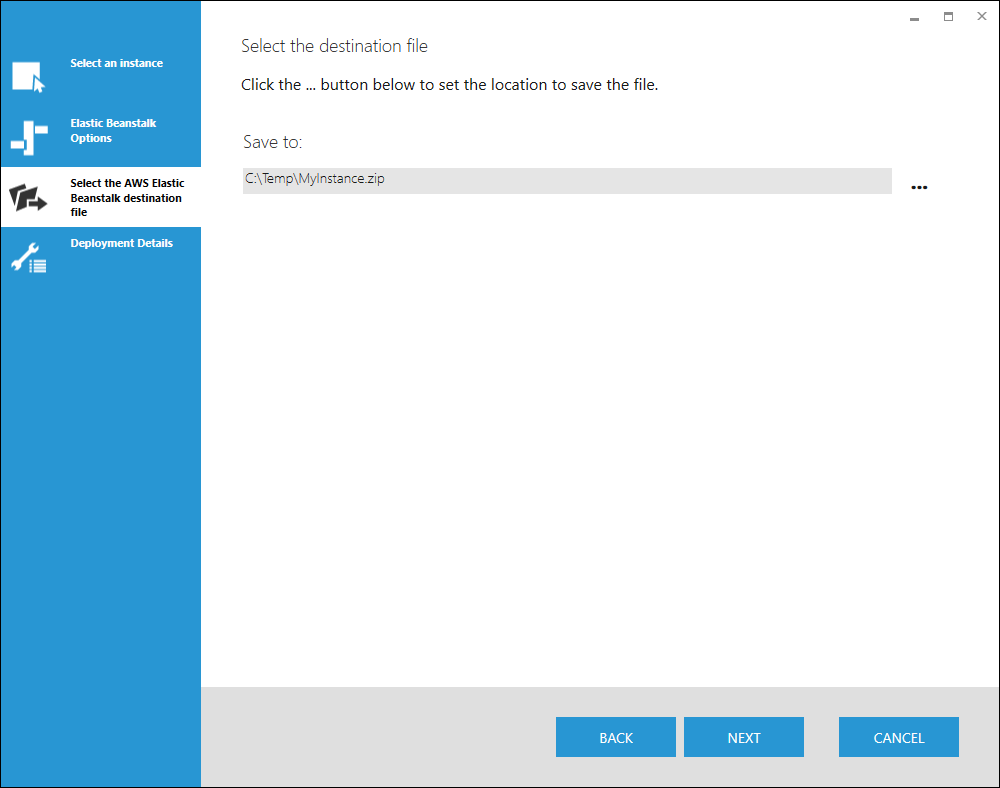
Task: Focus the C:\Temp\MyInstance.zip path field
Action: [566, 181]
